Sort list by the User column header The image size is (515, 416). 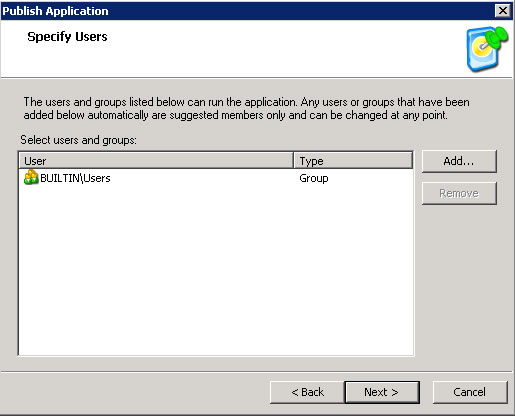pyautogui.click(x=156, y=161)
